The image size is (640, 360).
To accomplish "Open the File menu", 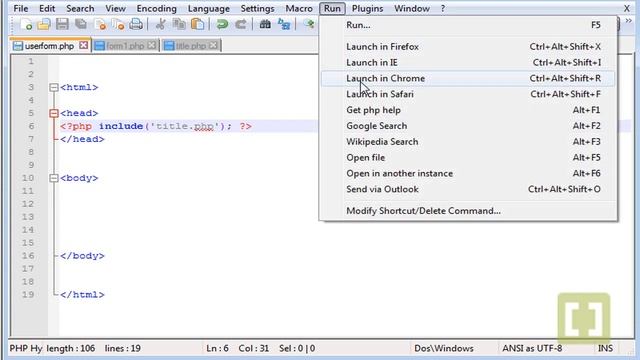I will coord(20,8).
